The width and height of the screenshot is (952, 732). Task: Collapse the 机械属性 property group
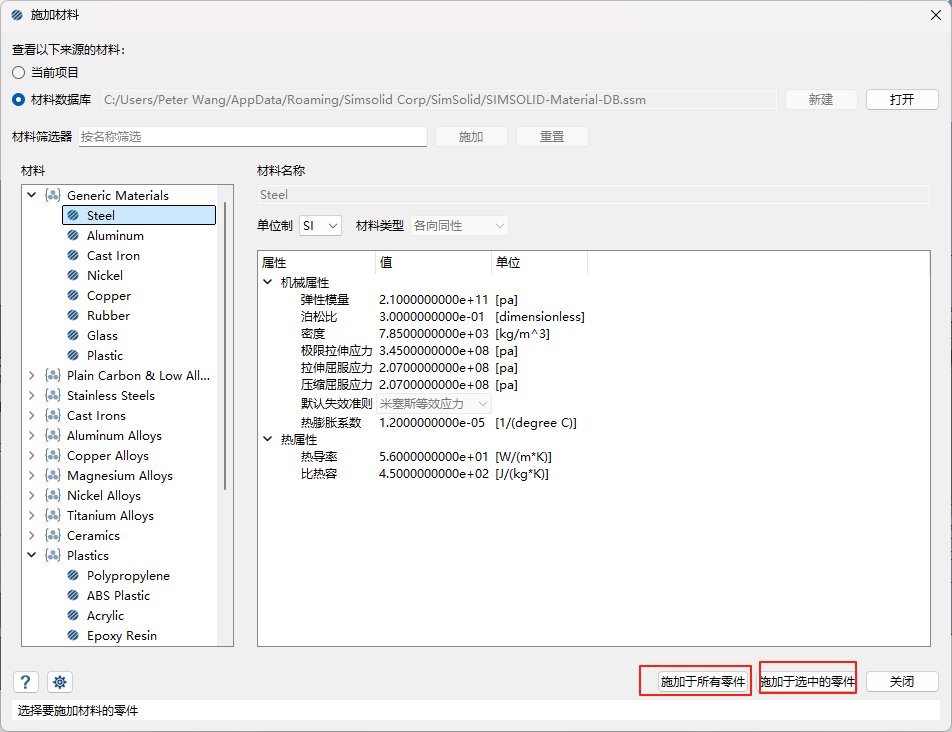[267, 283]
